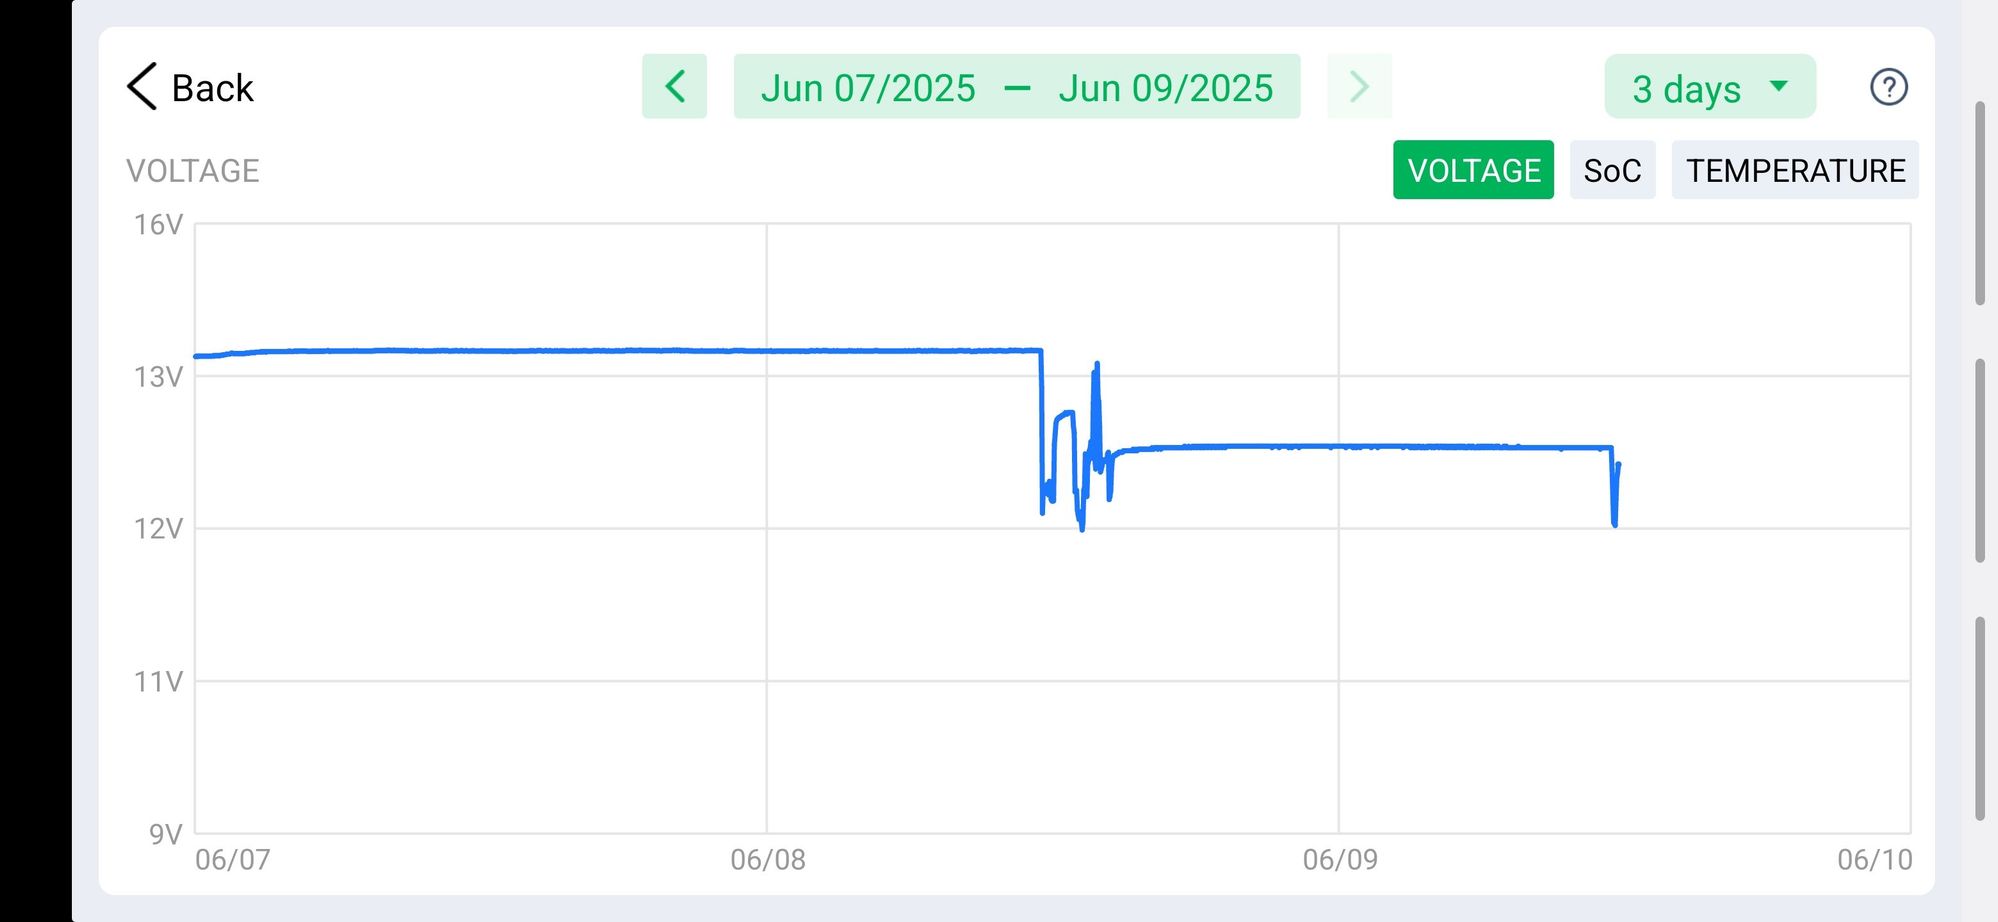This screenshot has width=1998, height=922.
Task: Open the help question mark icon
Action: (1888, 87)
